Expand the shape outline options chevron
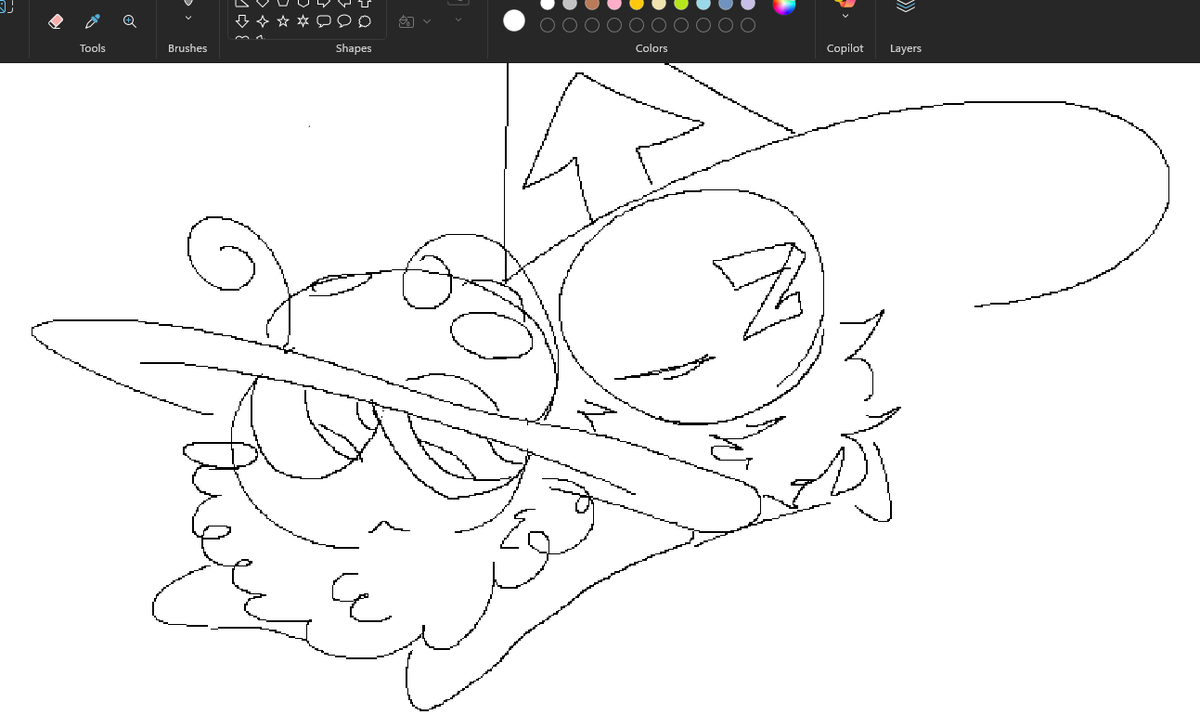Viewport: 1200px width, 715px height. [x=458, y=21]
